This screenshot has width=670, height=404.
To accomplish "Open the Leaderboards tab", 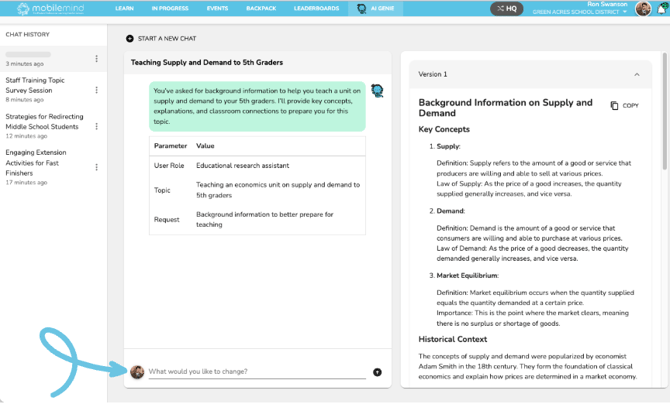I will (x=314, y=8).
